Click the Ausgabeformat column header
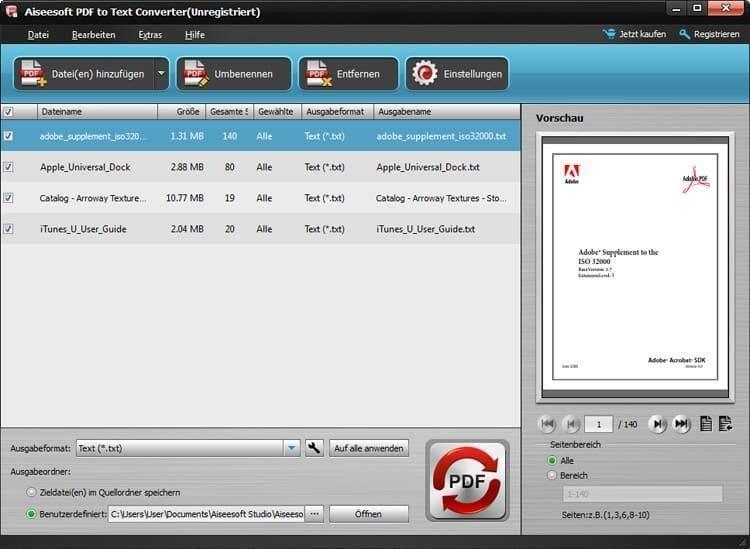 coord(338,112)
